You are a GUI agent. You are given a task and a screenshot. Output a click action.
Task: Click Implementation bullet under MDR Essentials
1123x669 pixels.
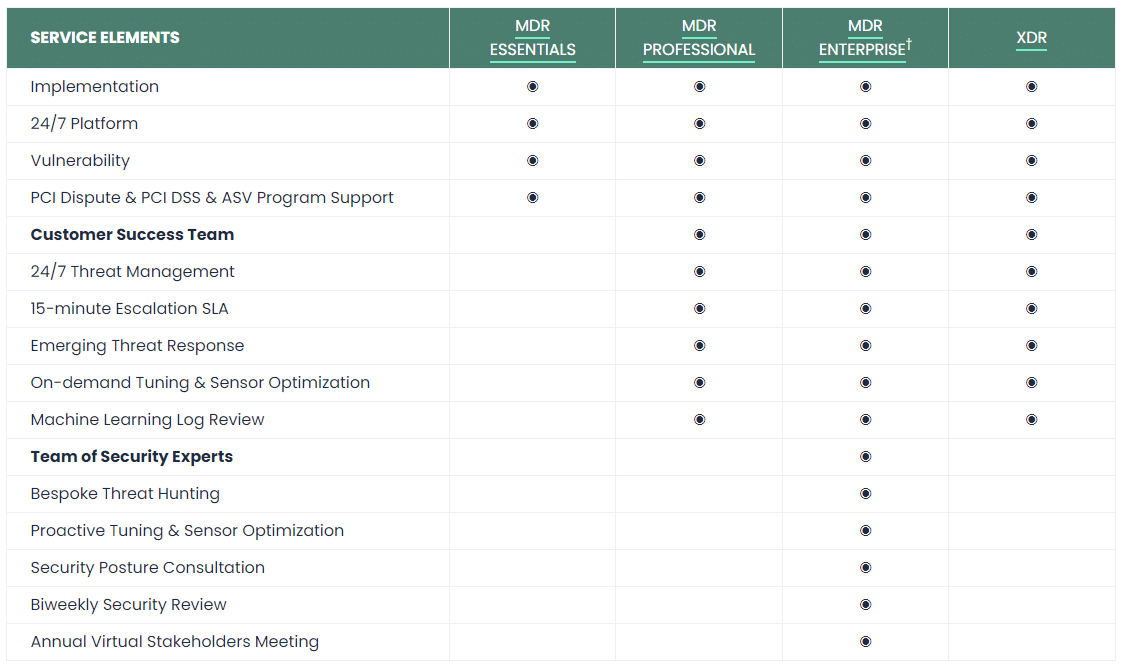(532, 87)
